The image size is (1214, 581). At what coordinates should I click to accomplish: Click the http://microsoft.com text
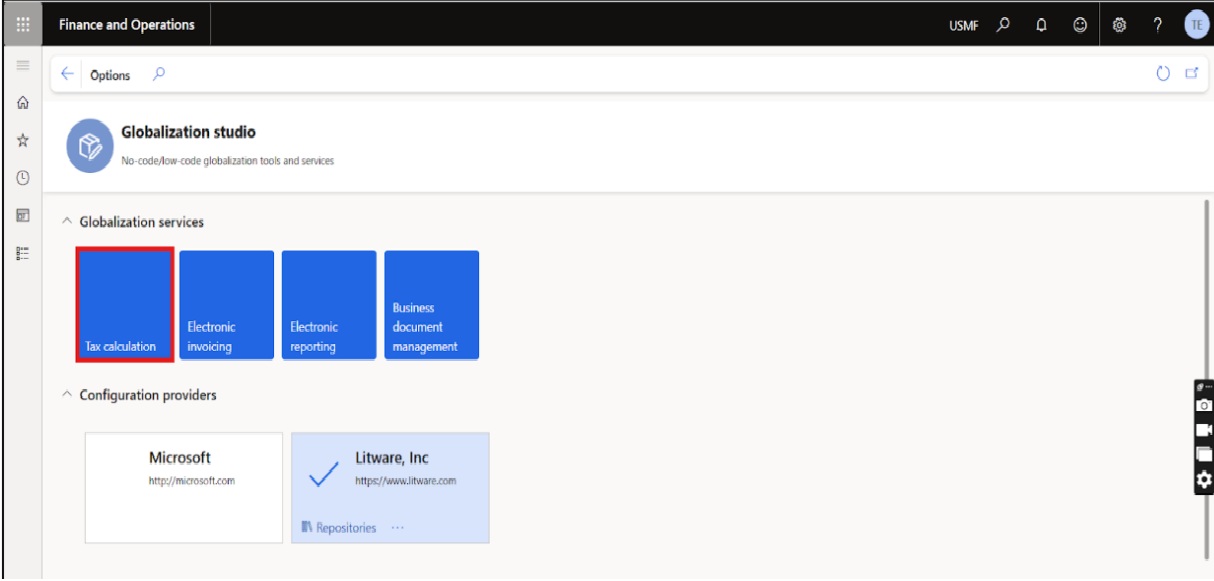[192, 481]
